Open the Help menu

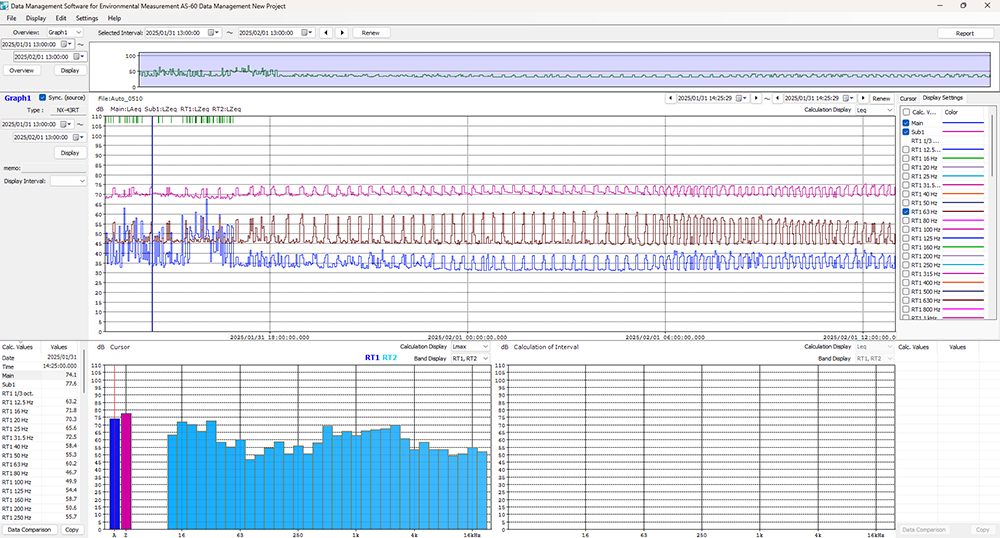(x=114, y=18)
